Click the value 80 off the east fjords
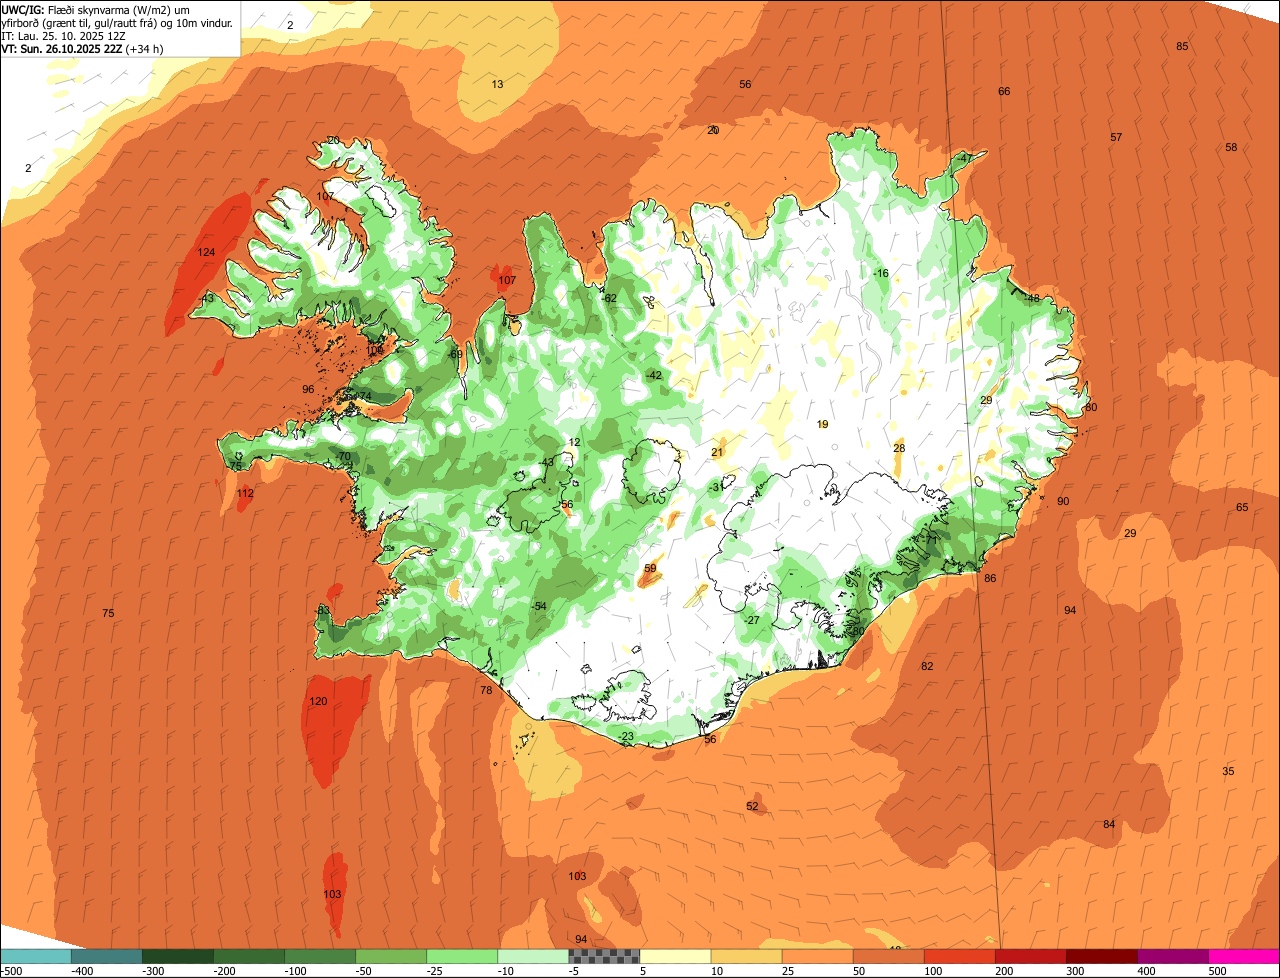 [x=1091, y=408]
